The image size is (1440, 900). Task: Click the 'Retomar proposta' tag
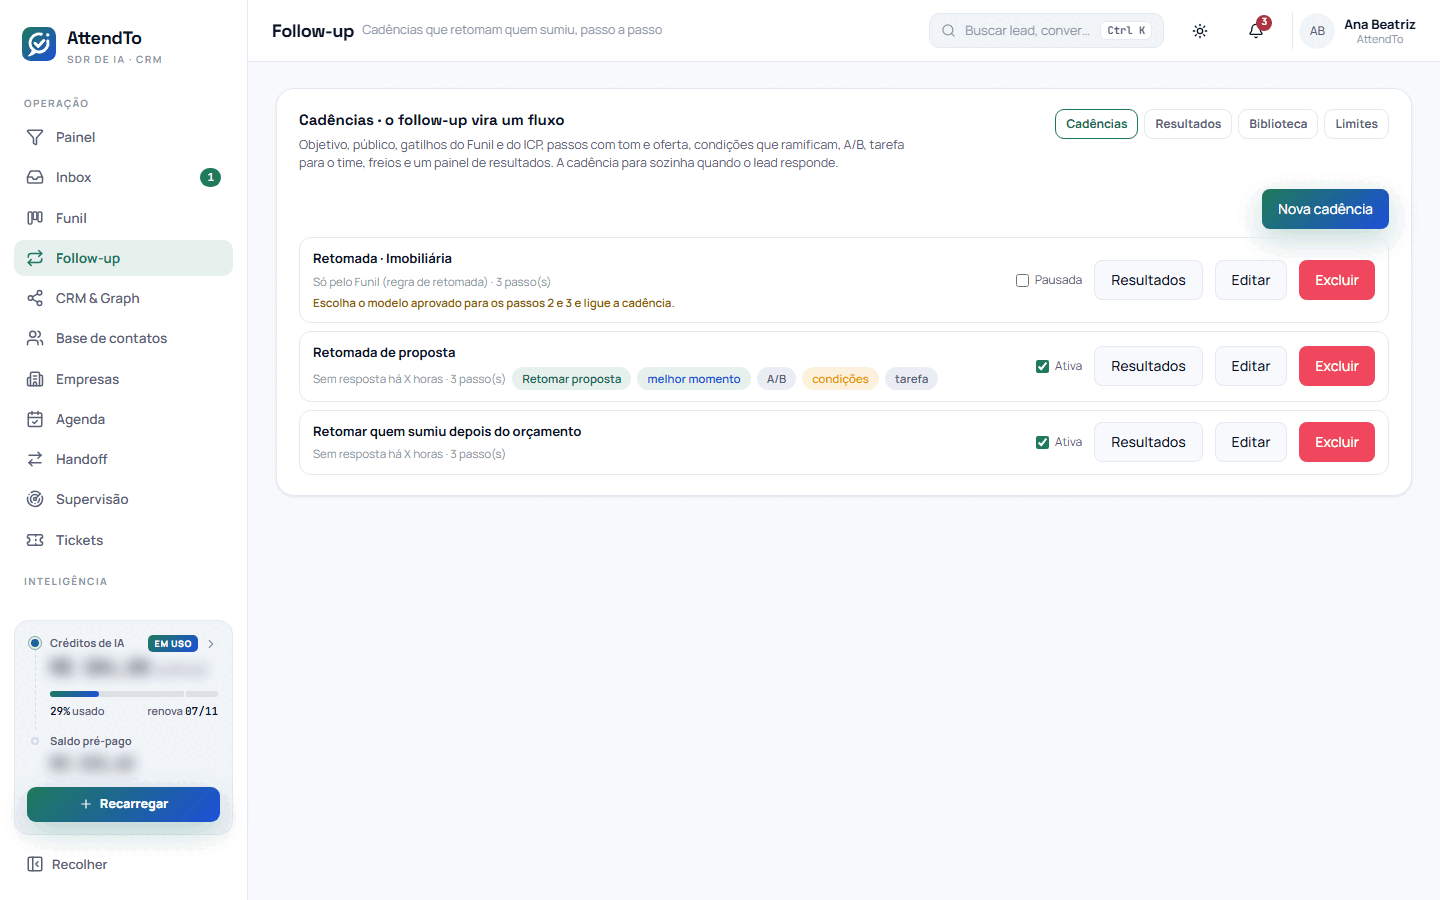coord(571,379)
